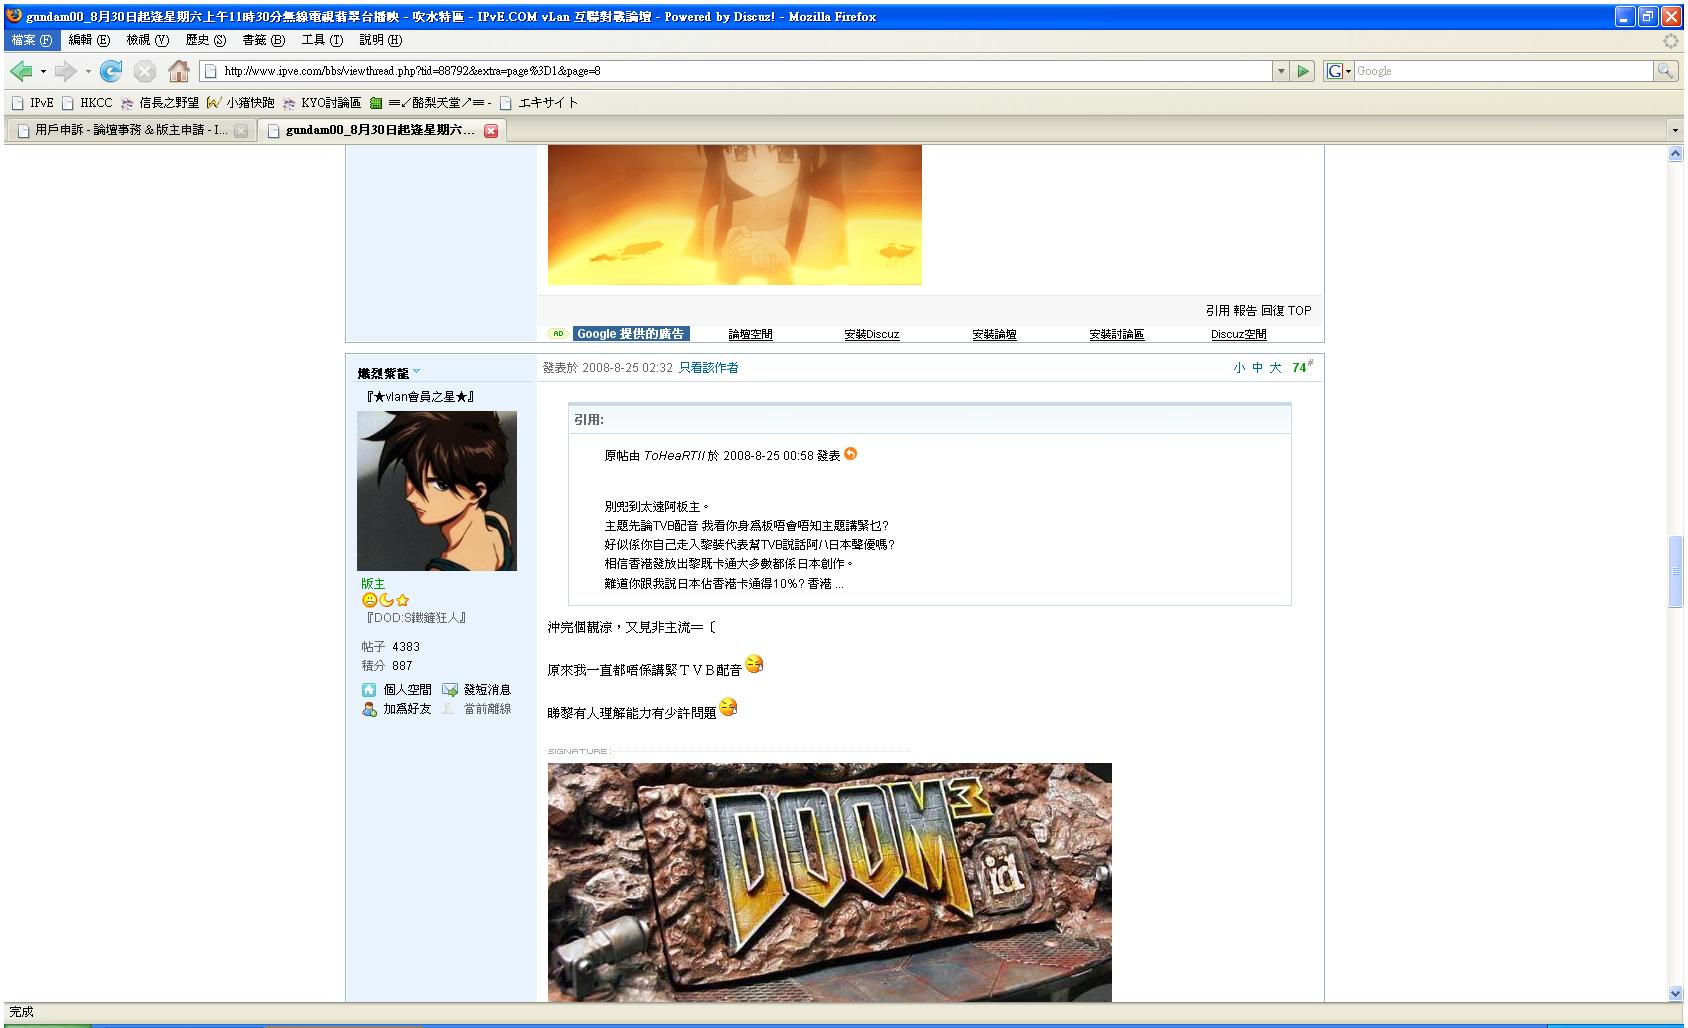Open the KYO討論區 bookmark
The image size is (1688, 1028).
coord(322,102)
